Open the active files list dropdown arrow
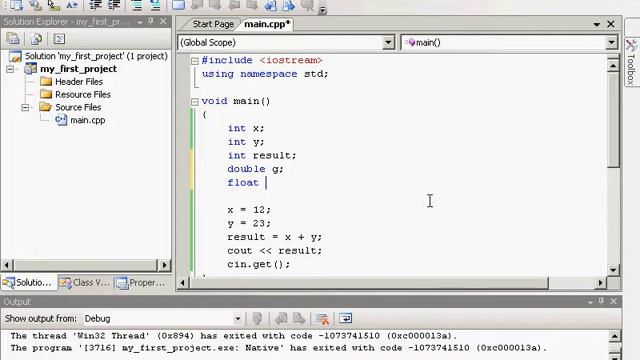This screenshot has height=360, width=640. point(596,24)
